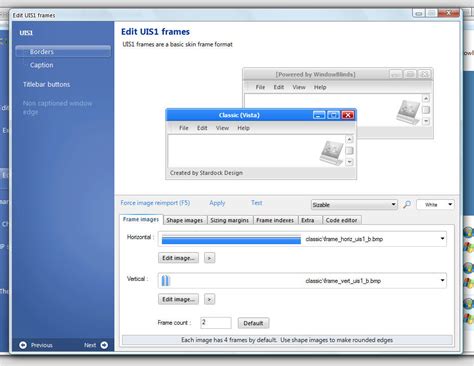The height and width of the screenshot is (366, 474).
Task: Click the red close icon on Classic preview
Action: click(348, 115)
